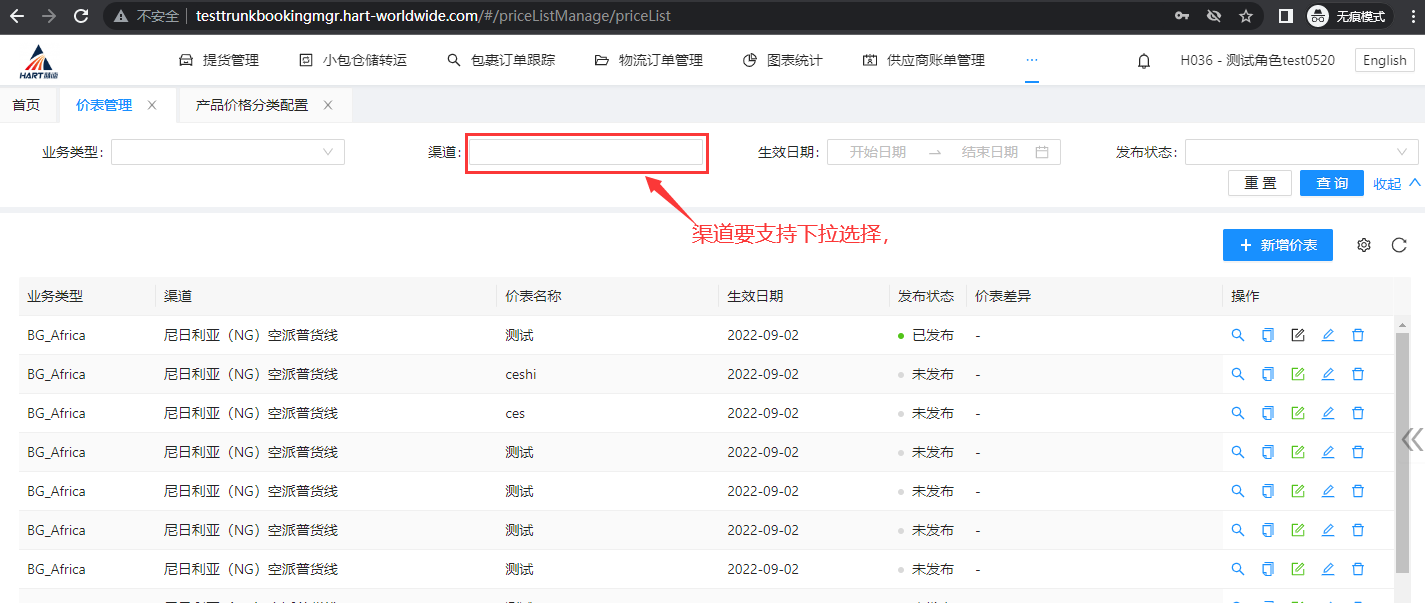Refresh the price list table

coord(1399,245)
